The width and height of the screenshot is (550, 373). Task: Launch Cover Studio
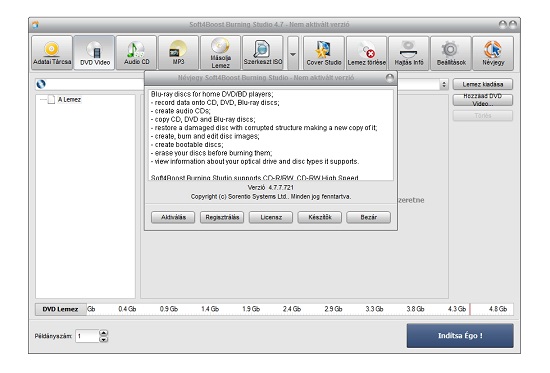point(324,53)
